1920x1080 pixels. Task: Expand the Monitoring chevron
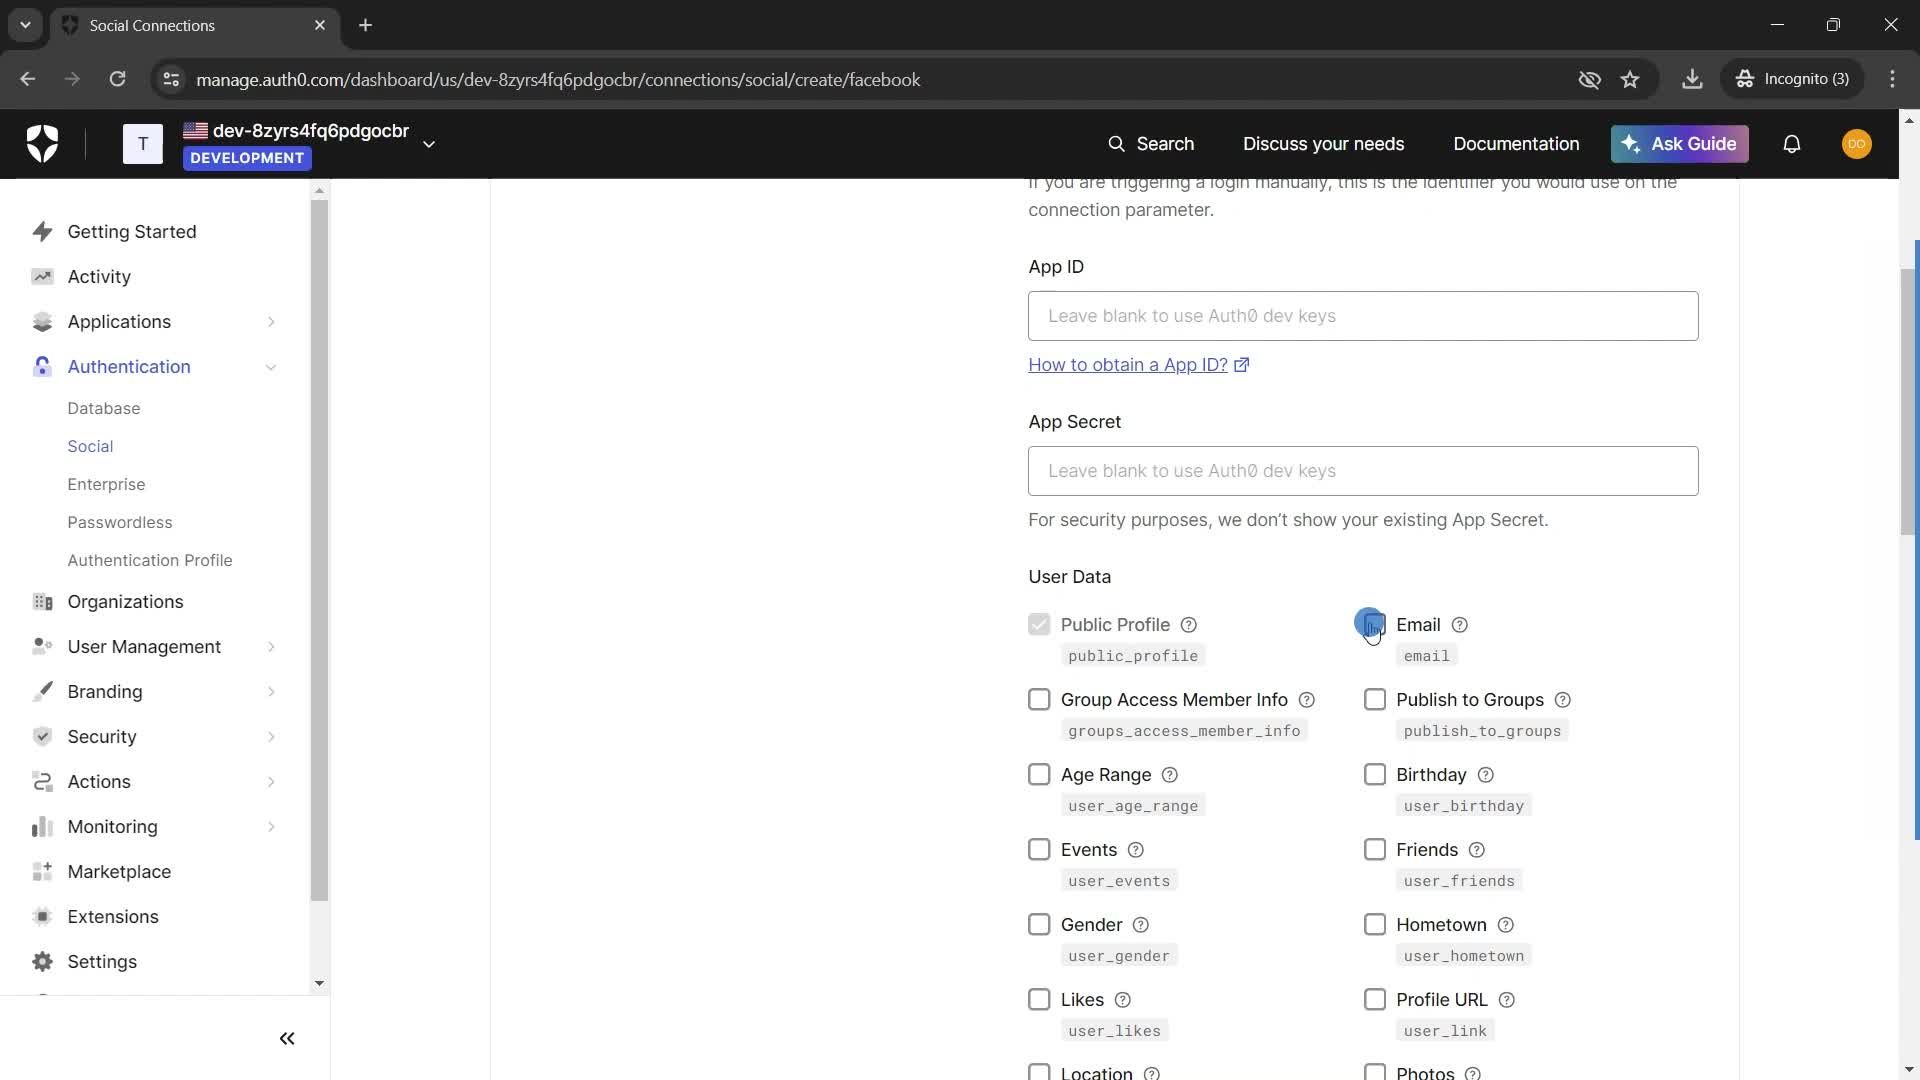click(271, 827)
